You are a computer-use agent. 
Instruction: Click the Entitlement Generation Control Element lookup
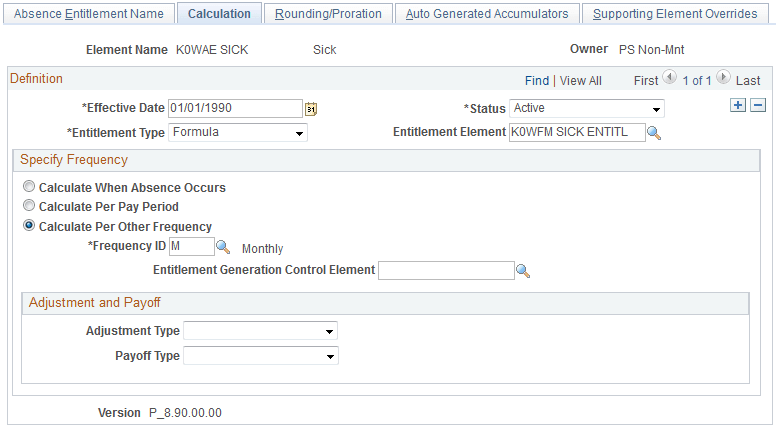point(523,271)
